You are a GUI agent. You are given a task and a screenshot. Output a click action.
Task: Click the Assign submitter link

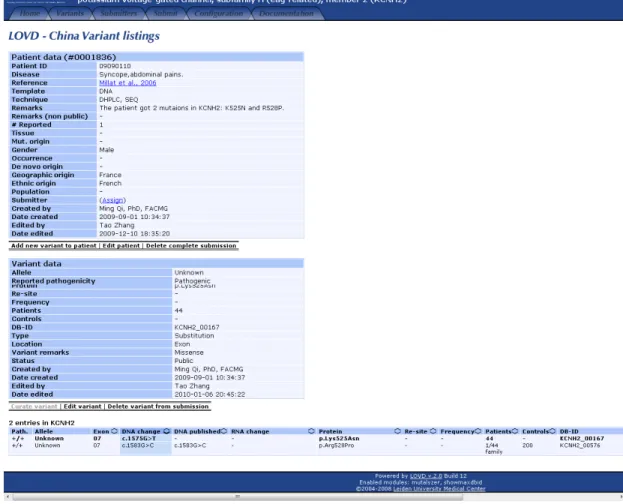click(x=112, y=200)
